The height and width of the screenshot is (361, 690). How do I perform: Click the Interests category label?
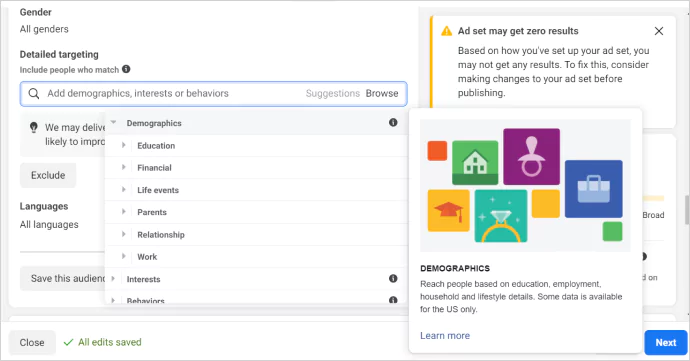[x=143, y=279]
